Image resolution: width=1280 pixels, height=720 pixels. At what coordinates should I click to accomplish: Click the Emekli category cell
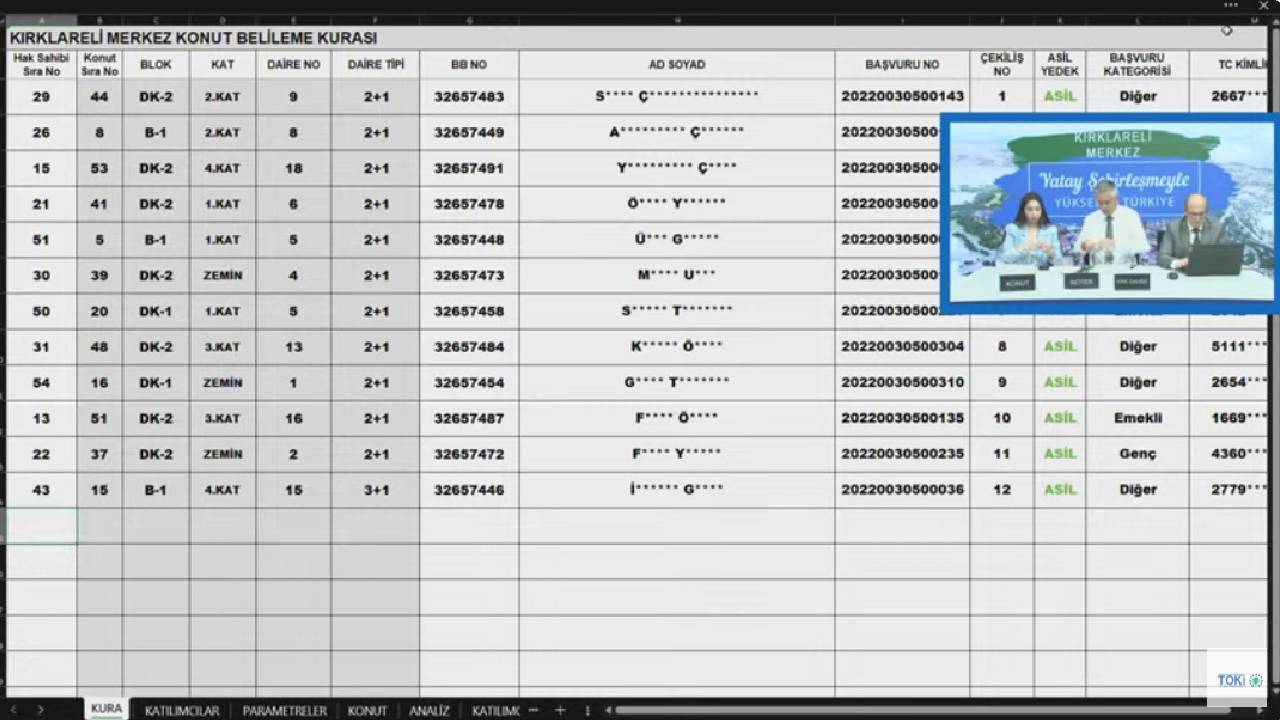(x=1137, y=419)
